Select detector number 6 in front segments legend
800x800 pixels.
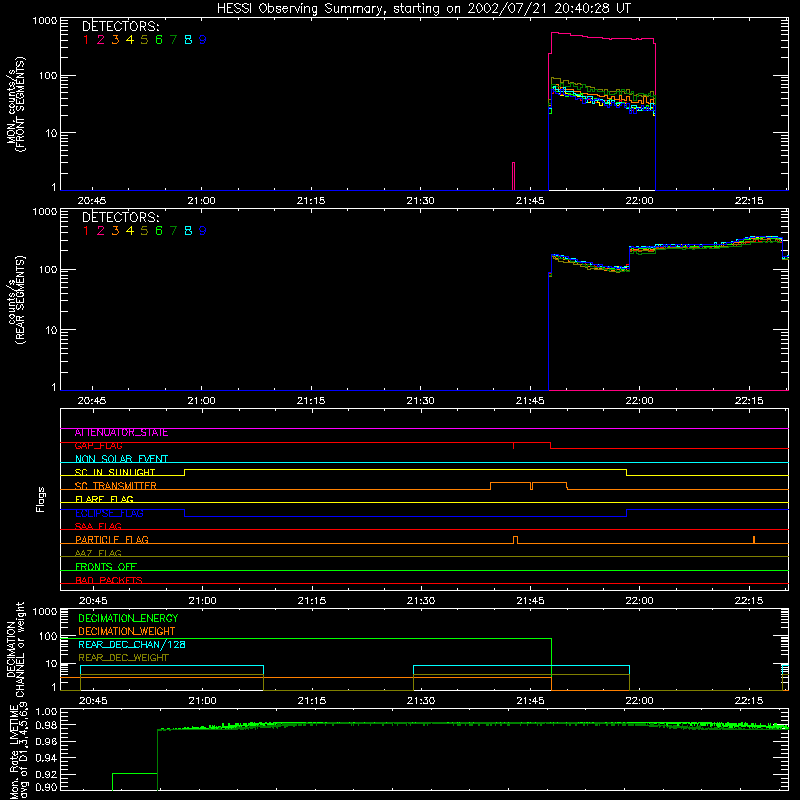coord(159,40)
